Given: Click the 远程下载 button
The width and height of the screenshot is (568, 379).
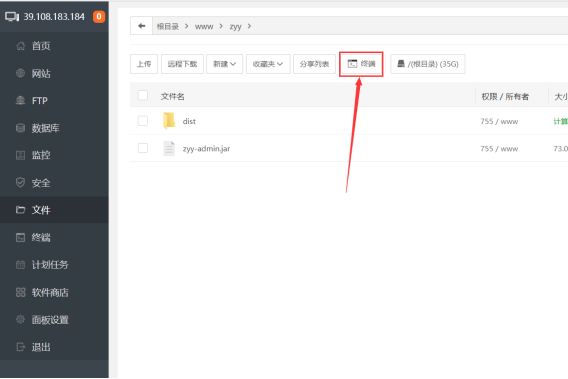Looking at the screenshot, I should click(x=182, y=64).
